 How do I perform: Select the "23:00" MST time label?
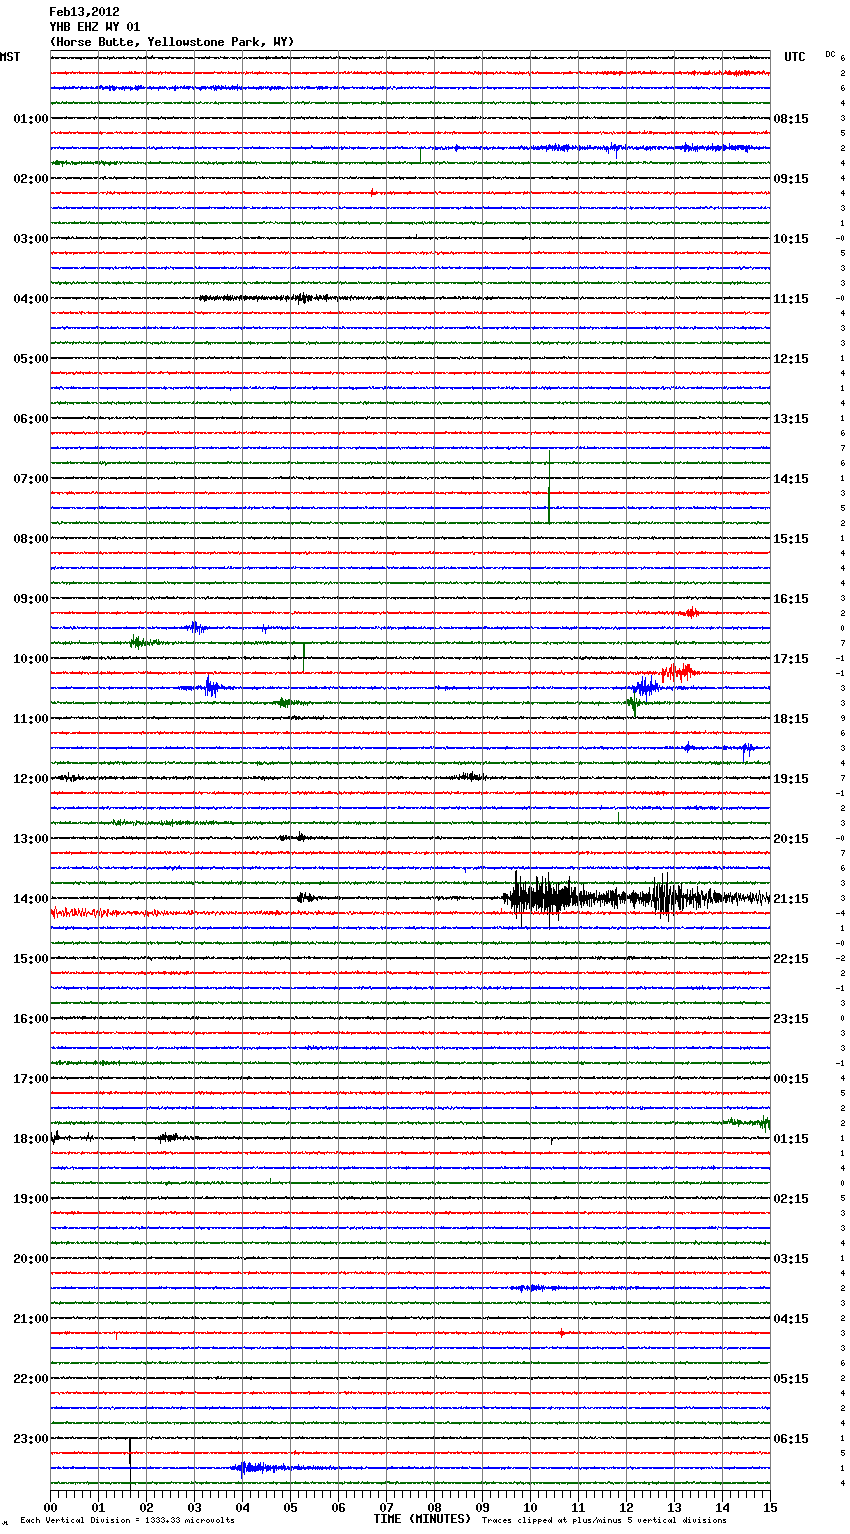tap(31, 1439)
